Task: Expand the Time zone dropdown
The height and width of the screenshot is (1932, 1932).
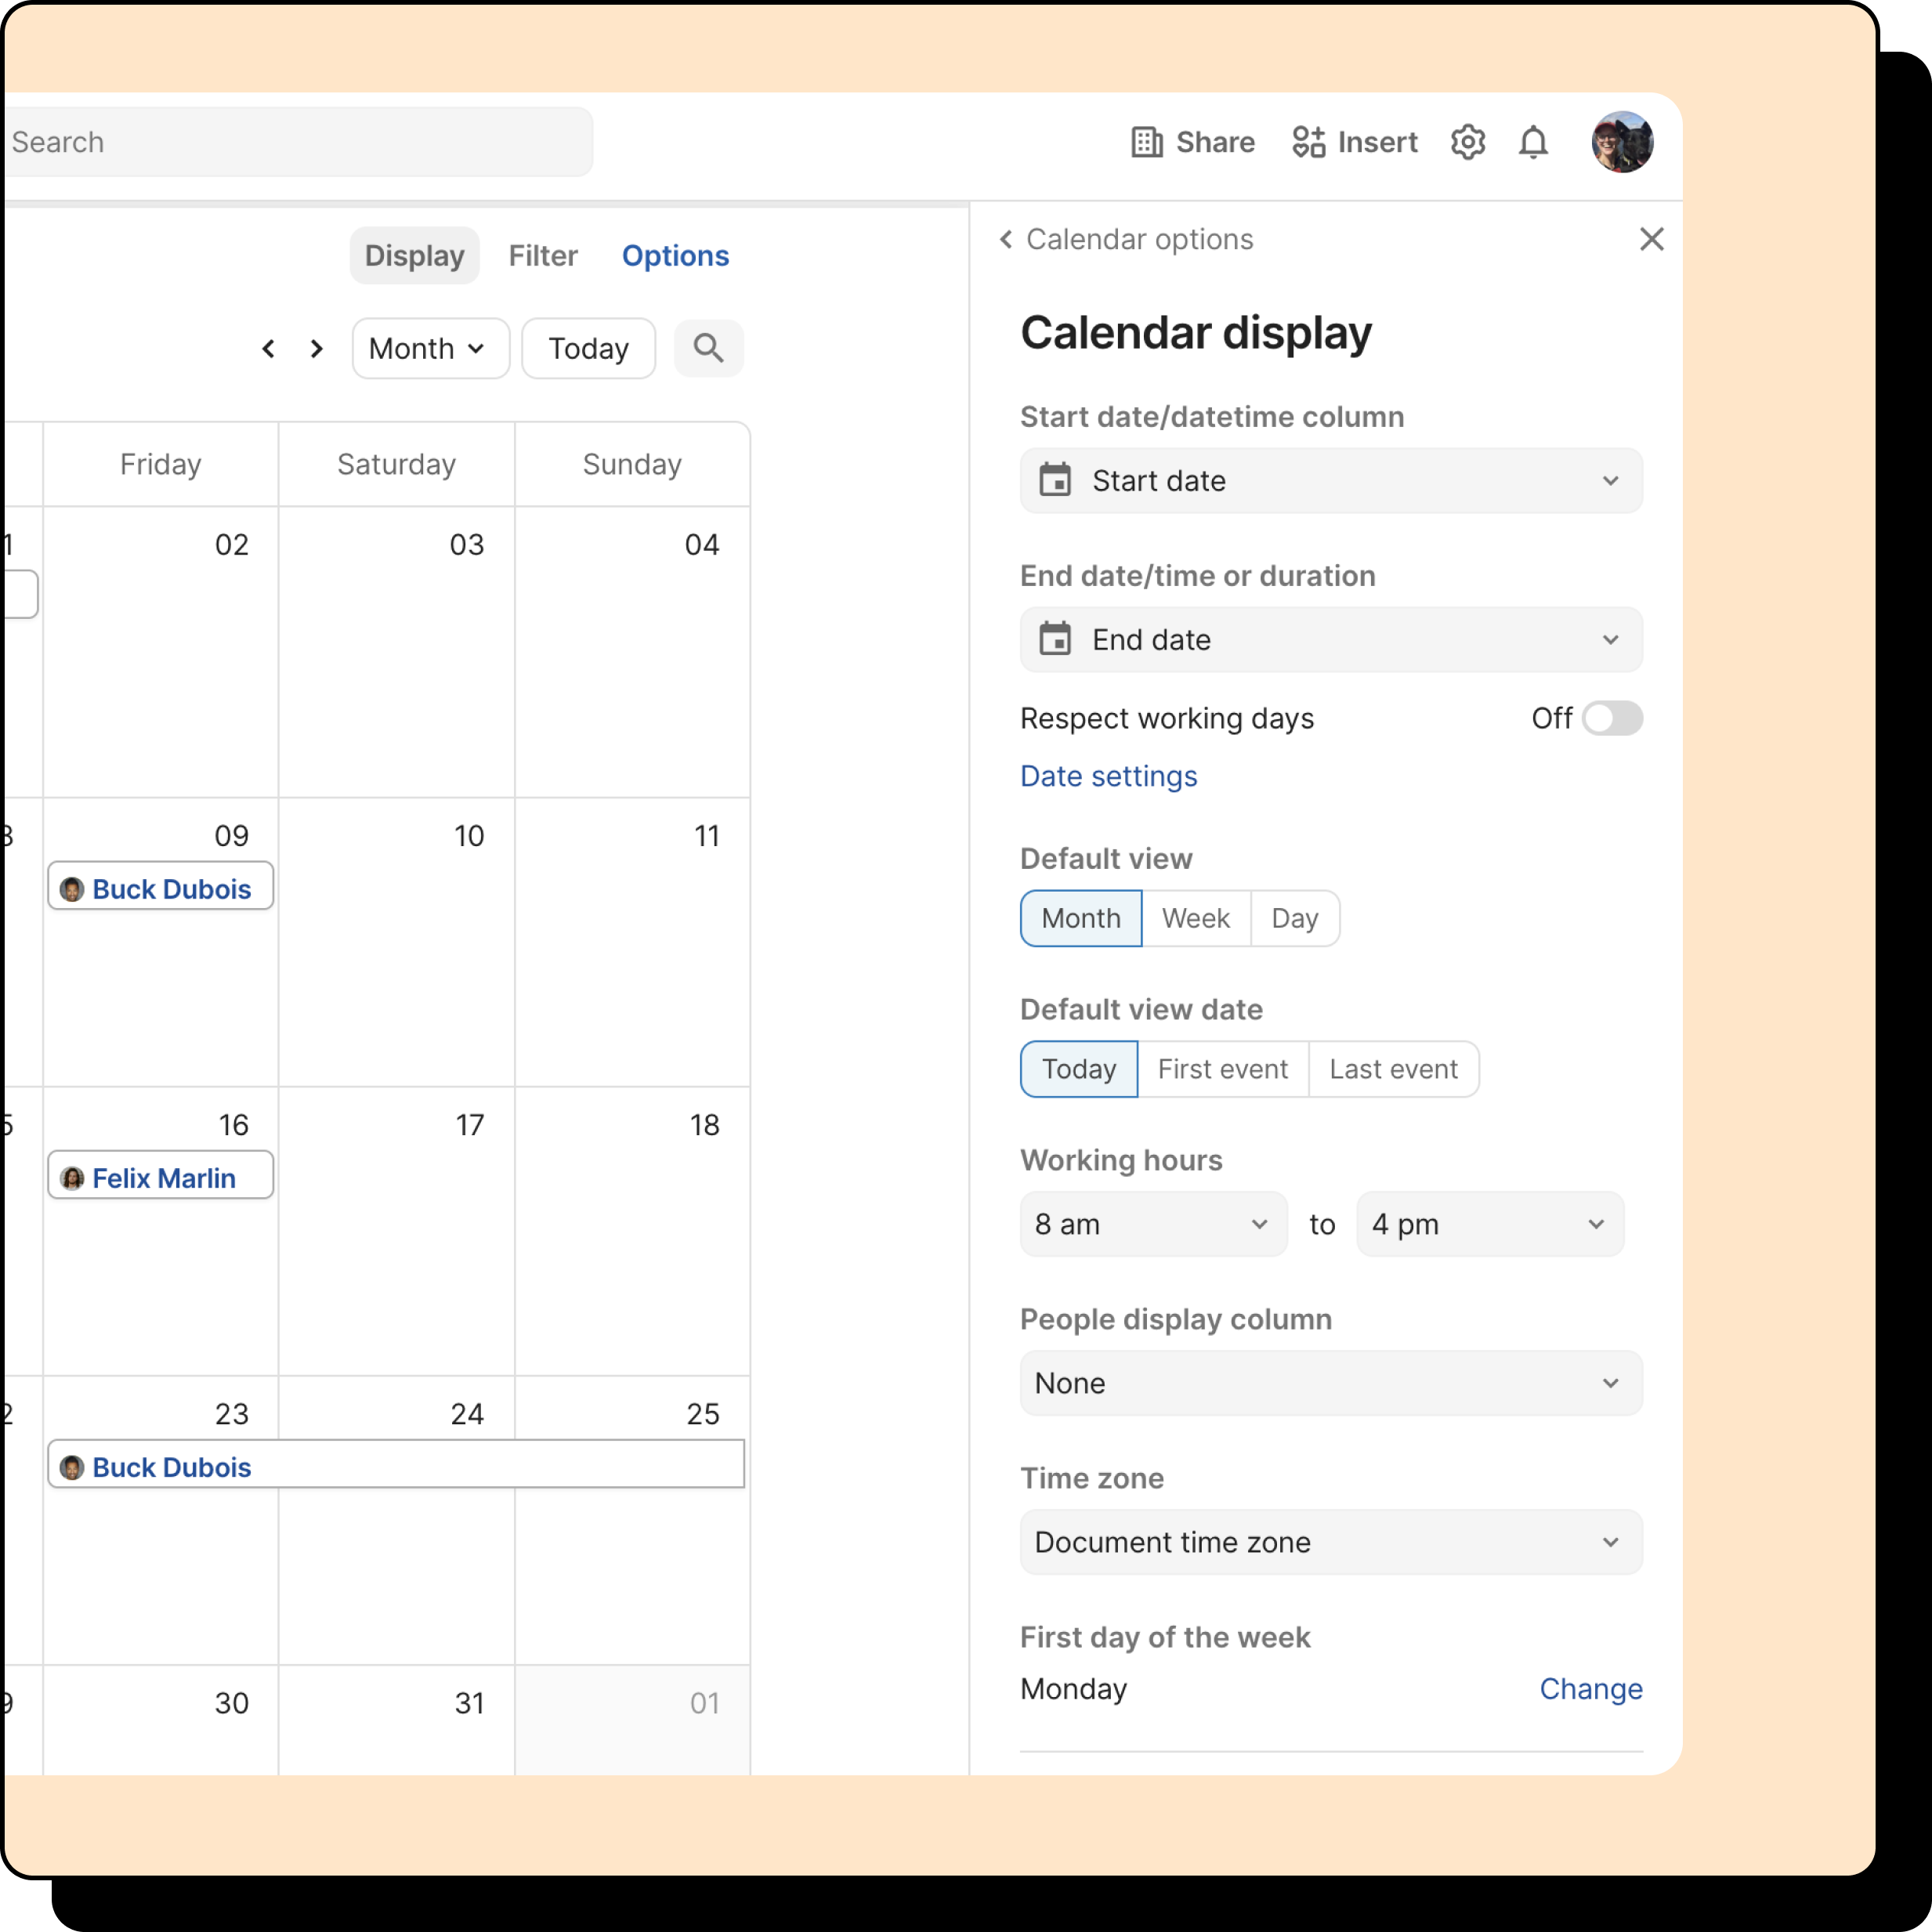Action: click(1330, 1541)
